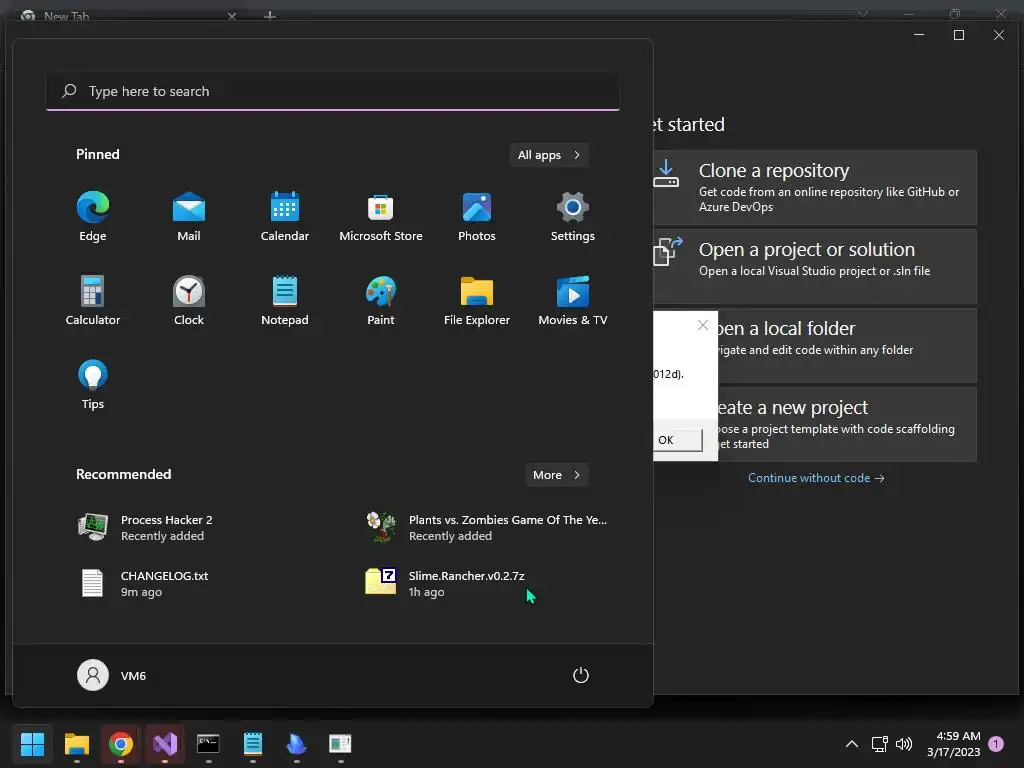Close the small white dialog box

click(703, 325)
